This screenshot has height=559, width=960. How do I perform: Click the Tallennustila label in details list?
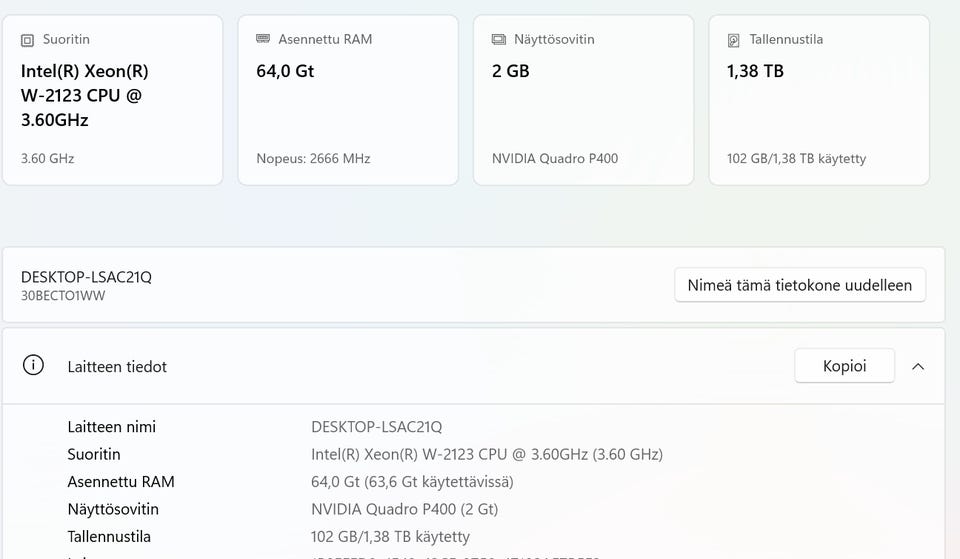point(109,536)
